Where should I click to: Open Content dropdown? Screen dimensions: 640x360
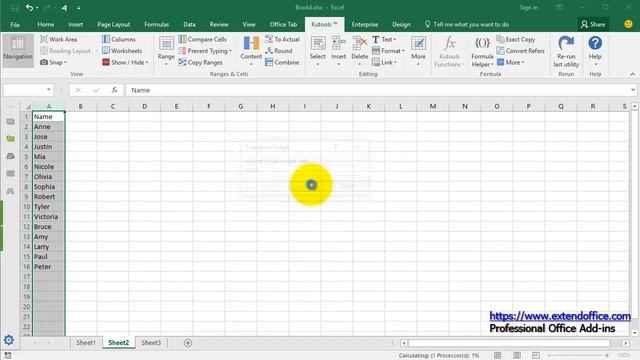tap(251, 51)
